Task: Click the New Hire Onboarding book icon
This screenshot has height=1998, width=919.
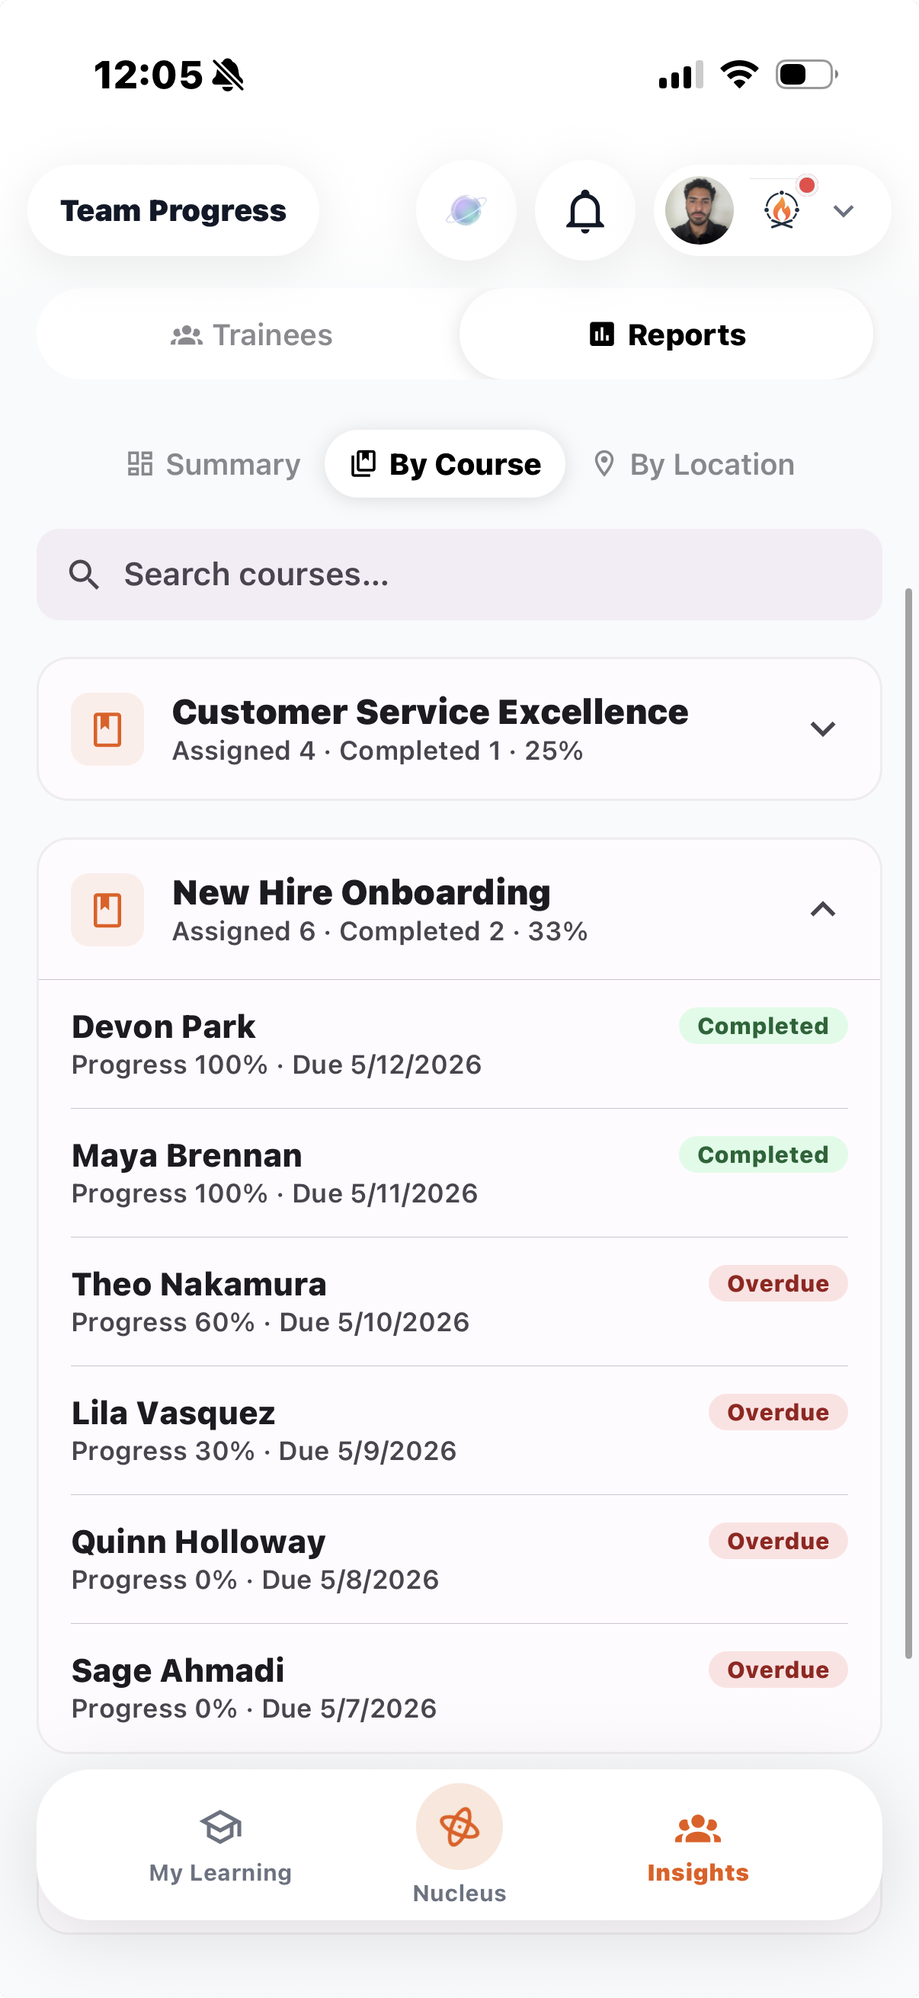Action: coord(107,910)
